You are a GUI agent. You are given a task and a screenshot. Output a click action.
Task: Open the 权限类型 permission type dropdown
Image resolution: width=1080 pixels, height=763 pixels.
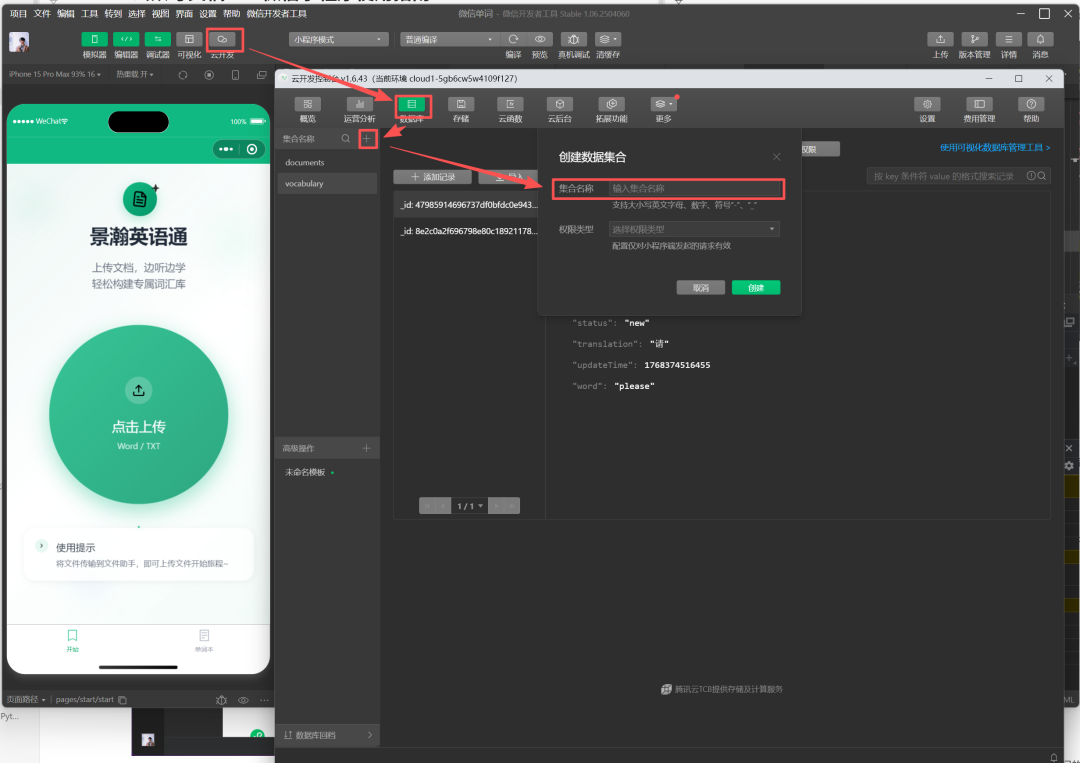point(694,229)
